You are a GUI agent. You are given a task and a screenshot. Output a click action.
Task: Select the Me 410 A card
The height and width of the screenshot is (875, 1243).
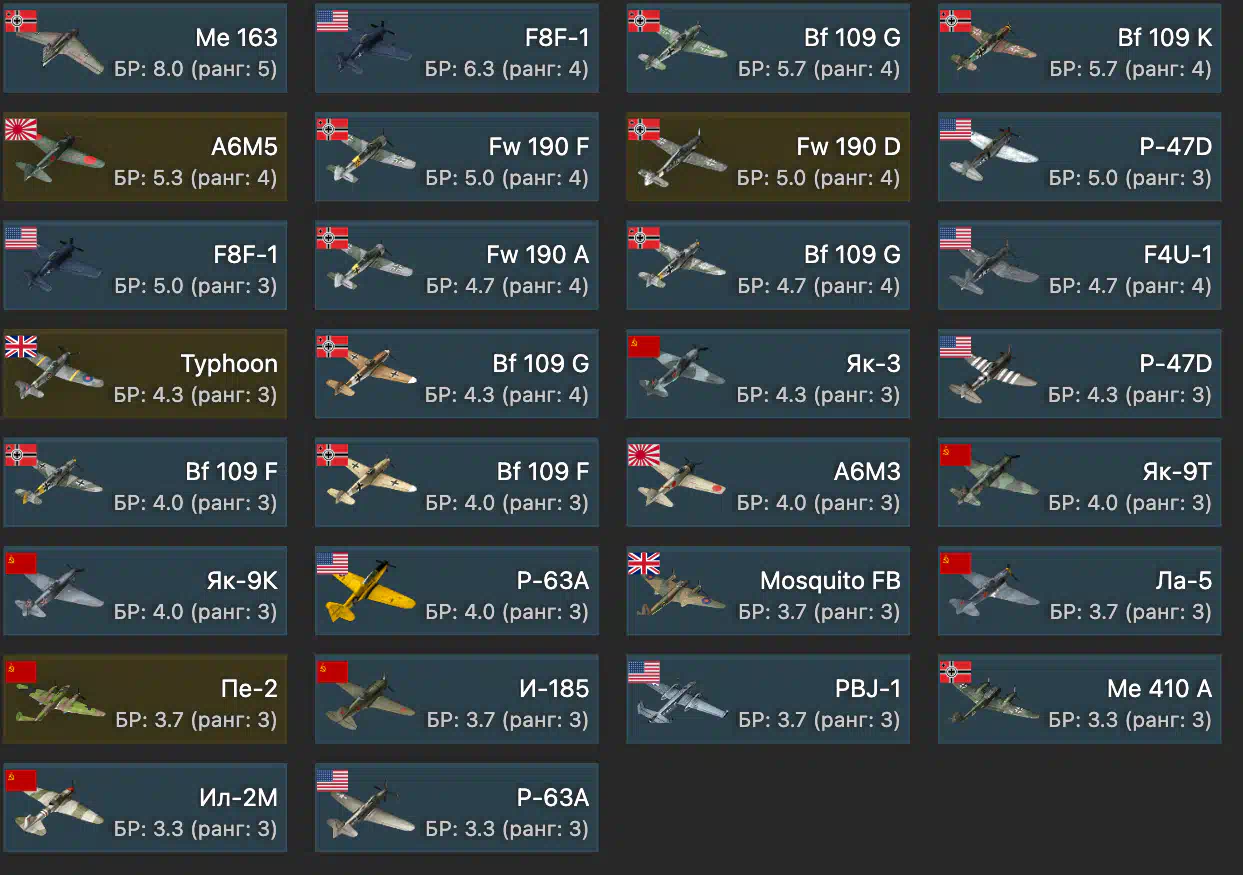1079,699
